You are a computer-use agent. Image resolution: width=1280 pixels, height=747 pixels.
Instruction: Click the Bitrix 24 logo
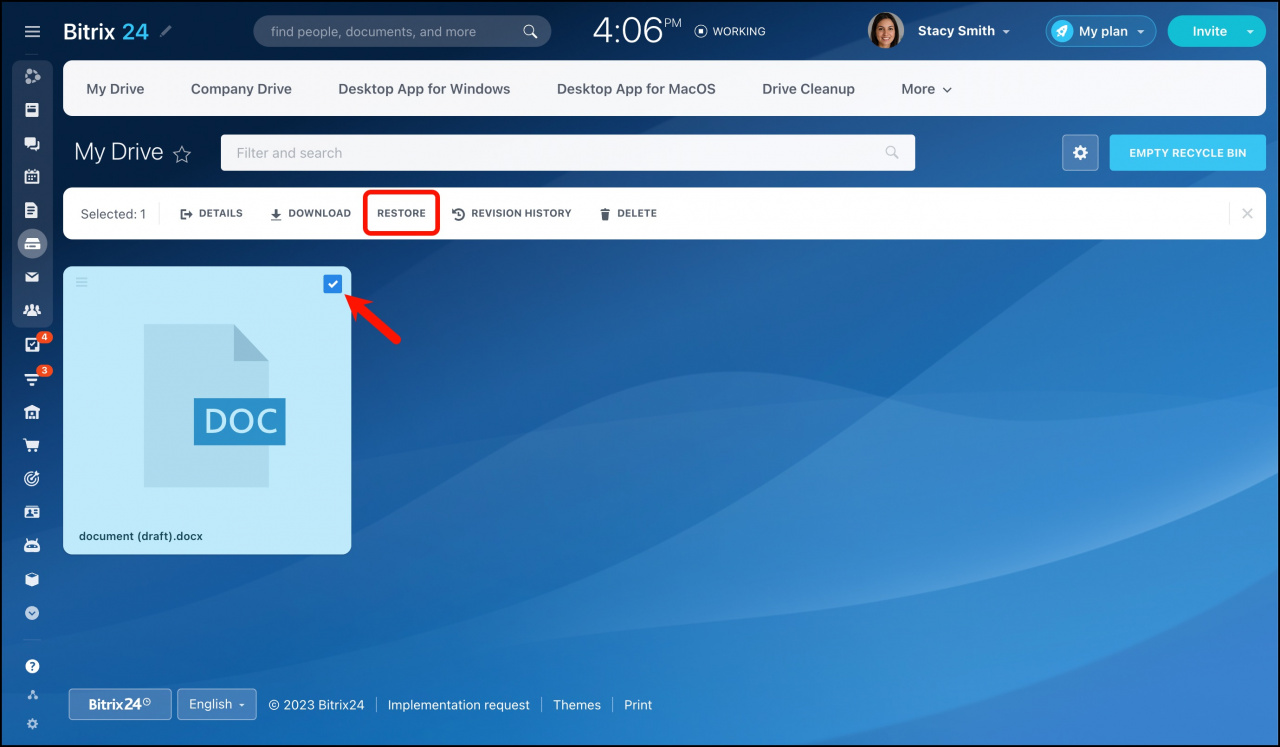click(x=106, y=31)
